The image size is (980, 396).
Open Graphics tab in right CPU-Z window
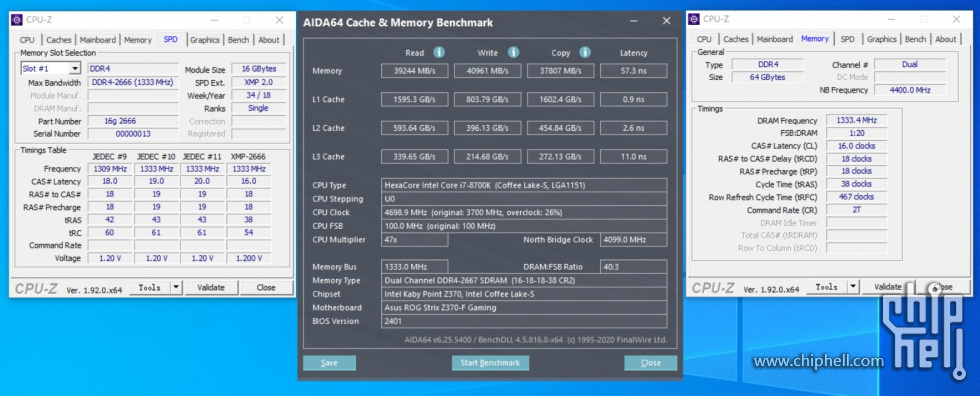pos(882,39)
